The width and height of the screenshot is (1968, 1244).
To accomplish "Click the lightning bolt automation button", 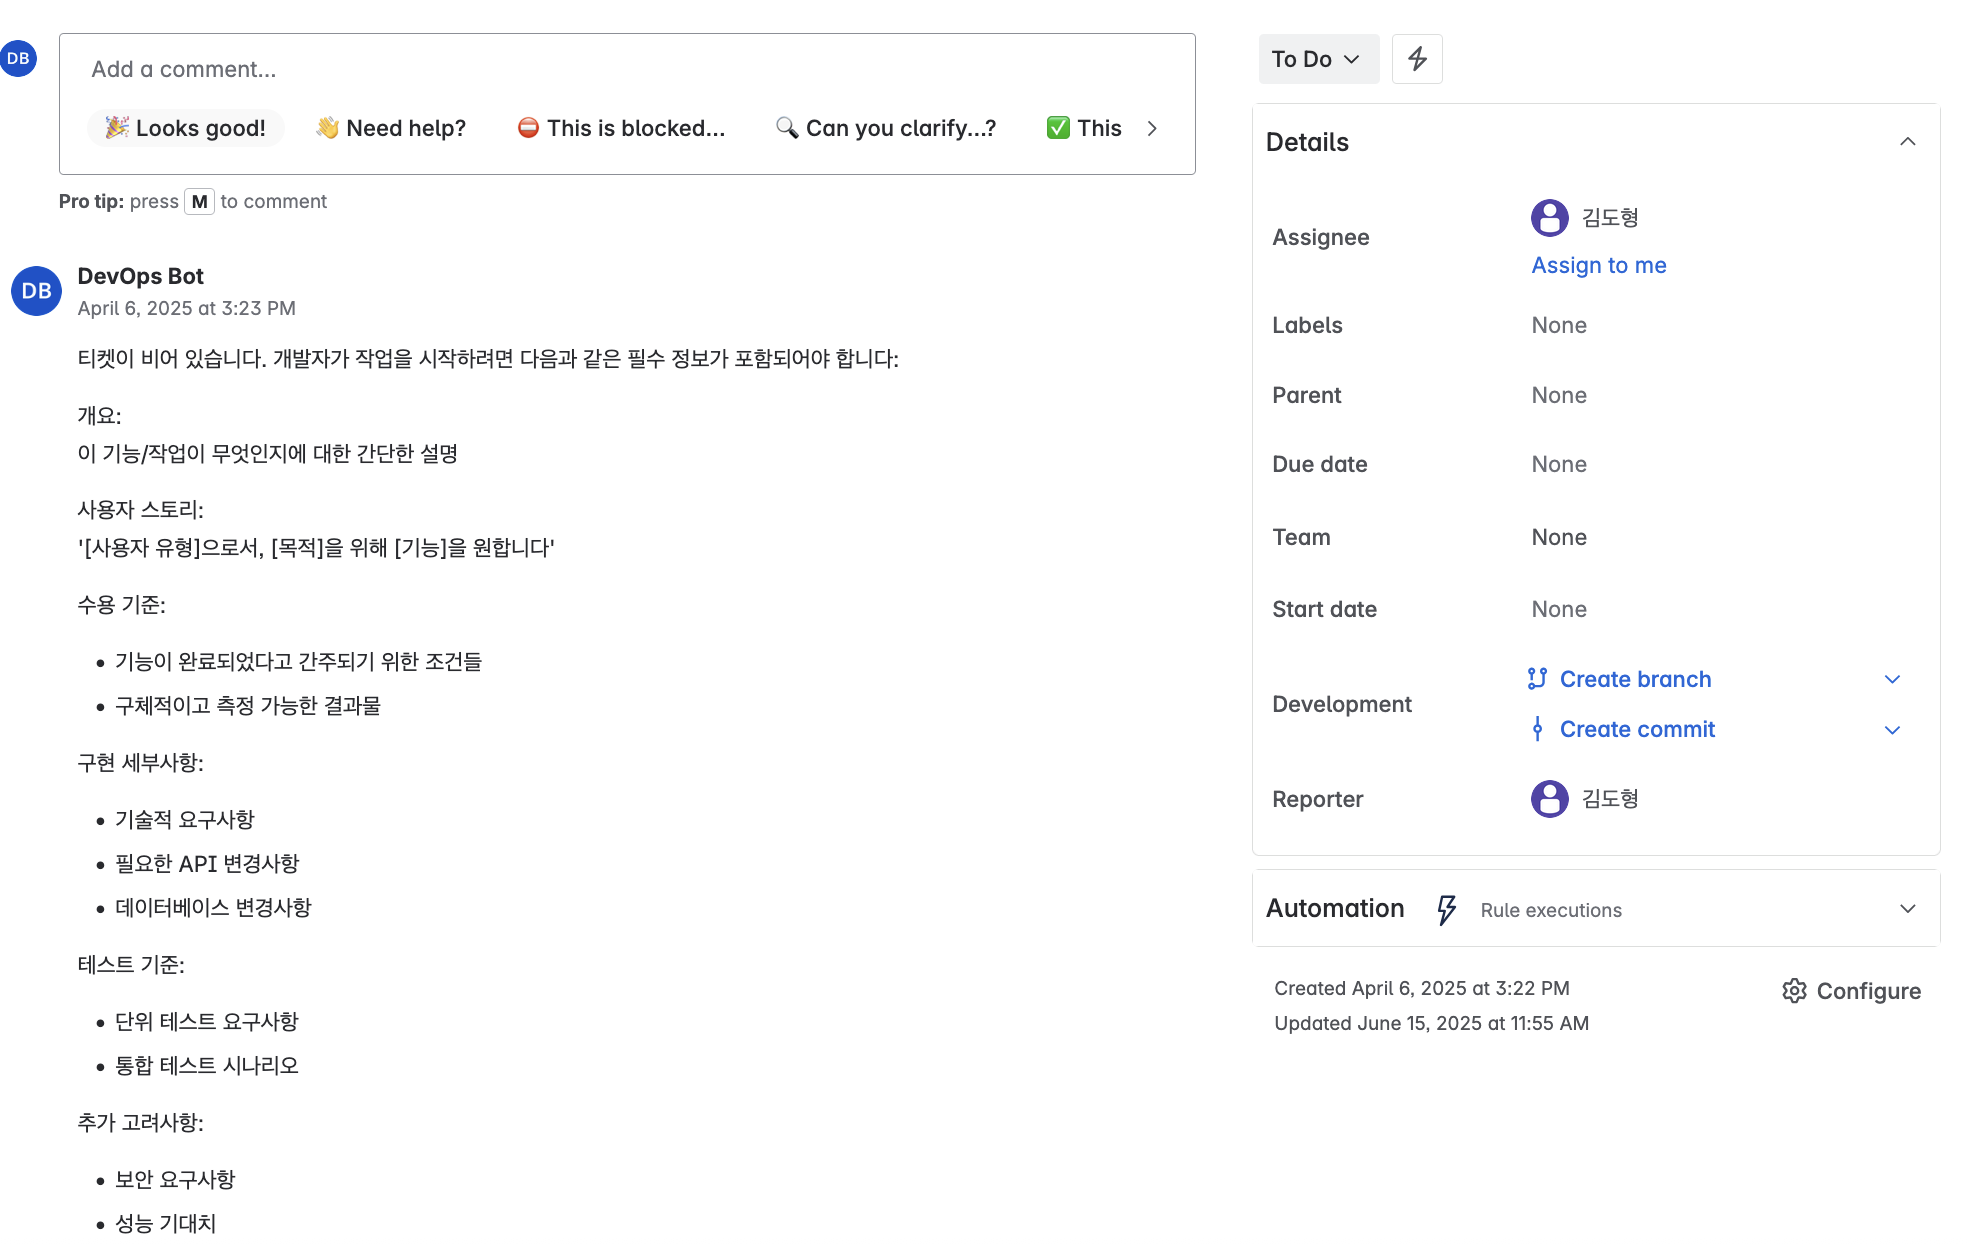I will click(1416, 59).
